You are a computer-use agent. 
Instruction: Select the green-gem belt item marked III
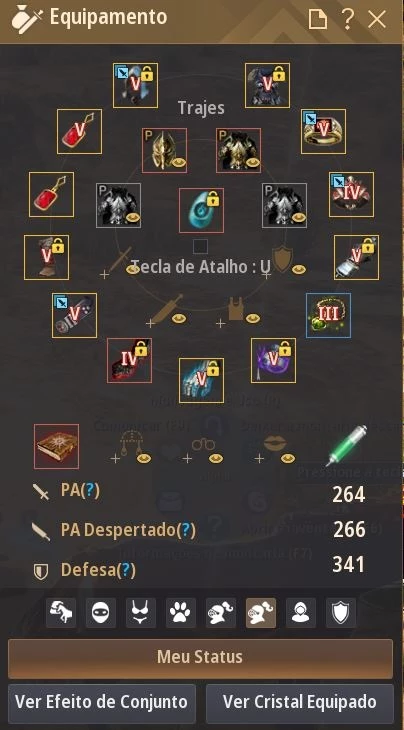[x=328, y=315]
